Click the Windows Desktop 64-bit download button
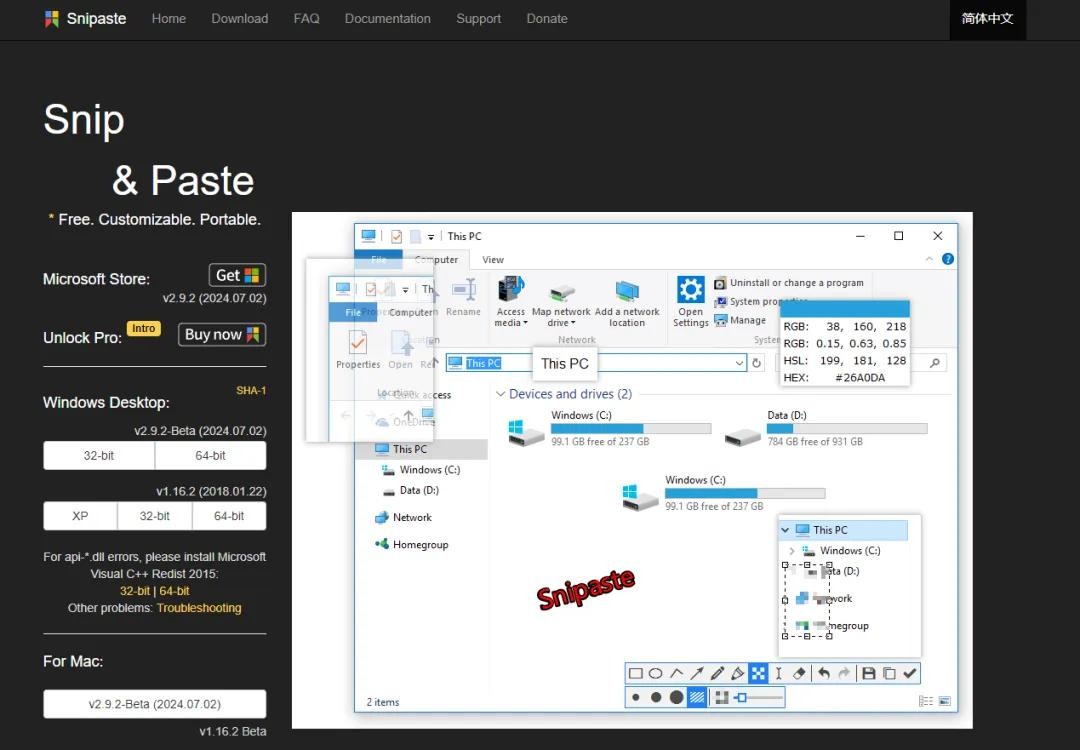The height and width of the screenshot is (750, 1080). tap(210, 456)
